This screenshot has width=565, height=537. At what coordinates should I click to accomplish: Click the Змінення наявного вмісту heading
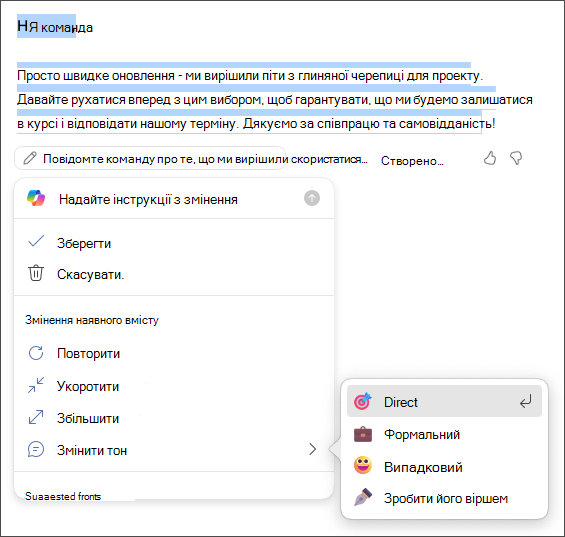tap(92, 320)
